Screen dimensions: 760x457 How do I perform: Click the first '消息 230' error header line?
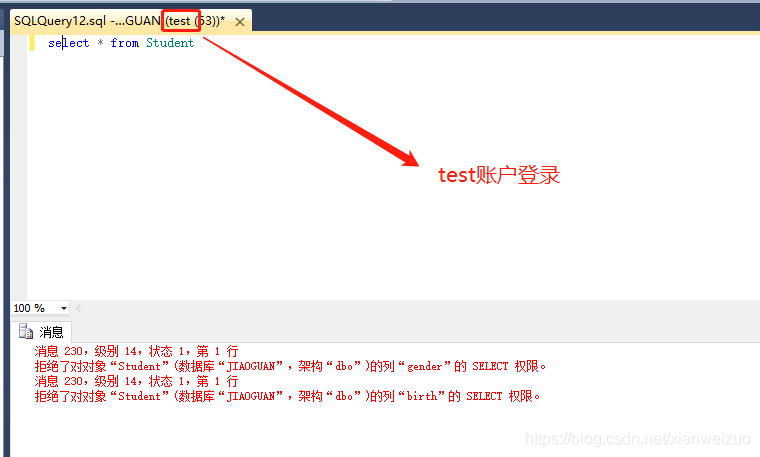point(136,351)
